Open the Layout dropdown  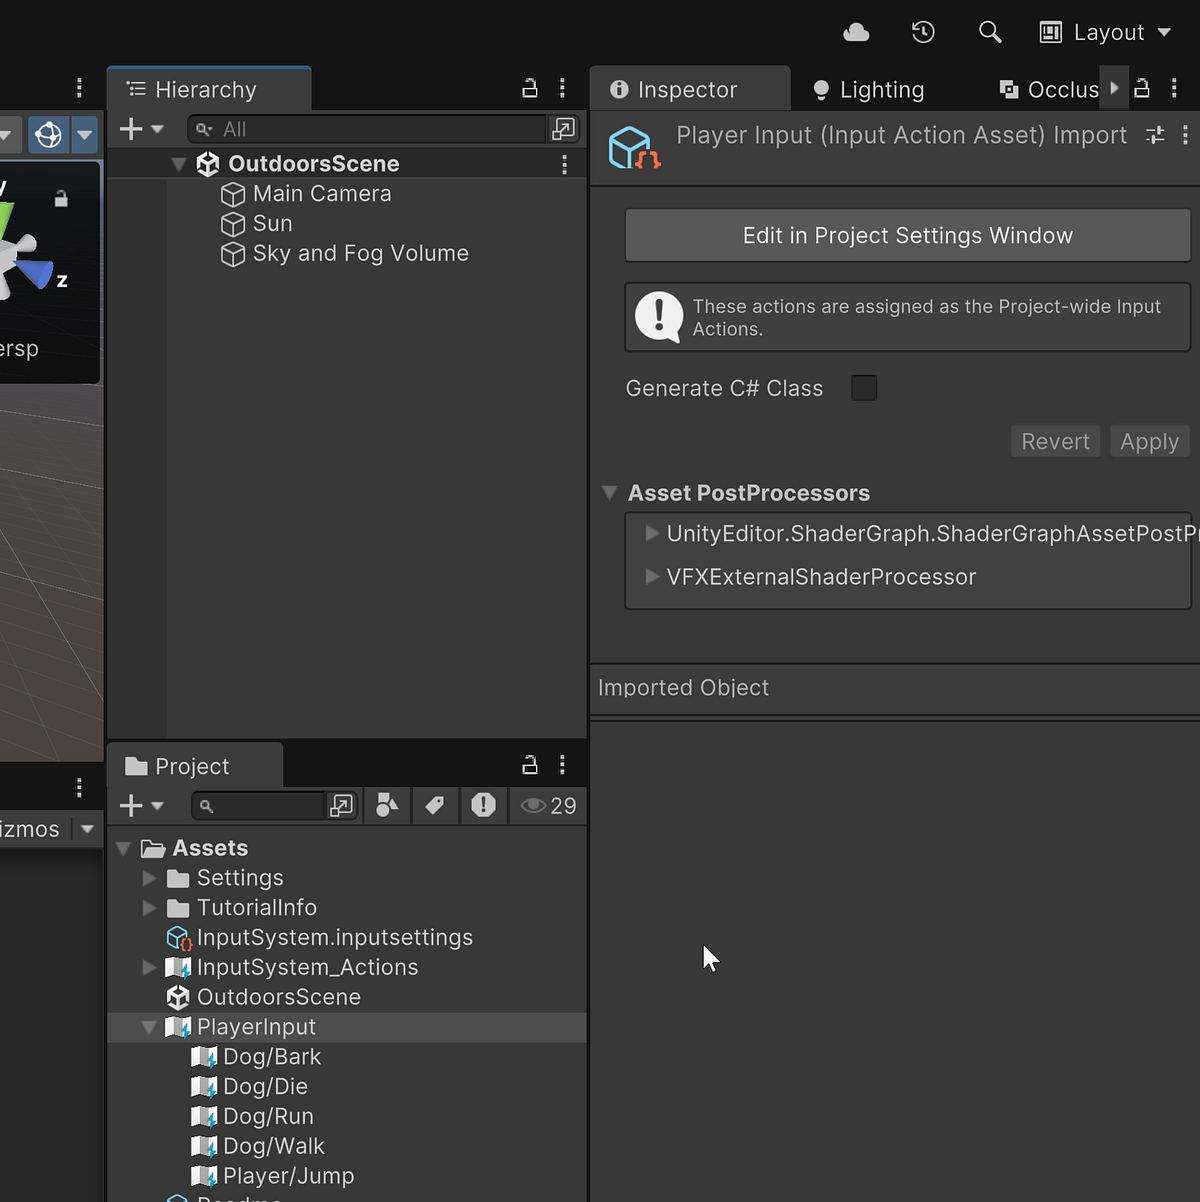1104,31
